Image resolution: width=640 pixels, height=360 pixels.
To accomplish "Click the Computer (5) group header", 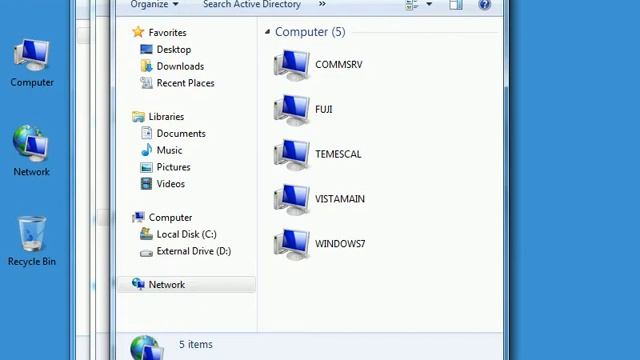I will click(310, 32).
